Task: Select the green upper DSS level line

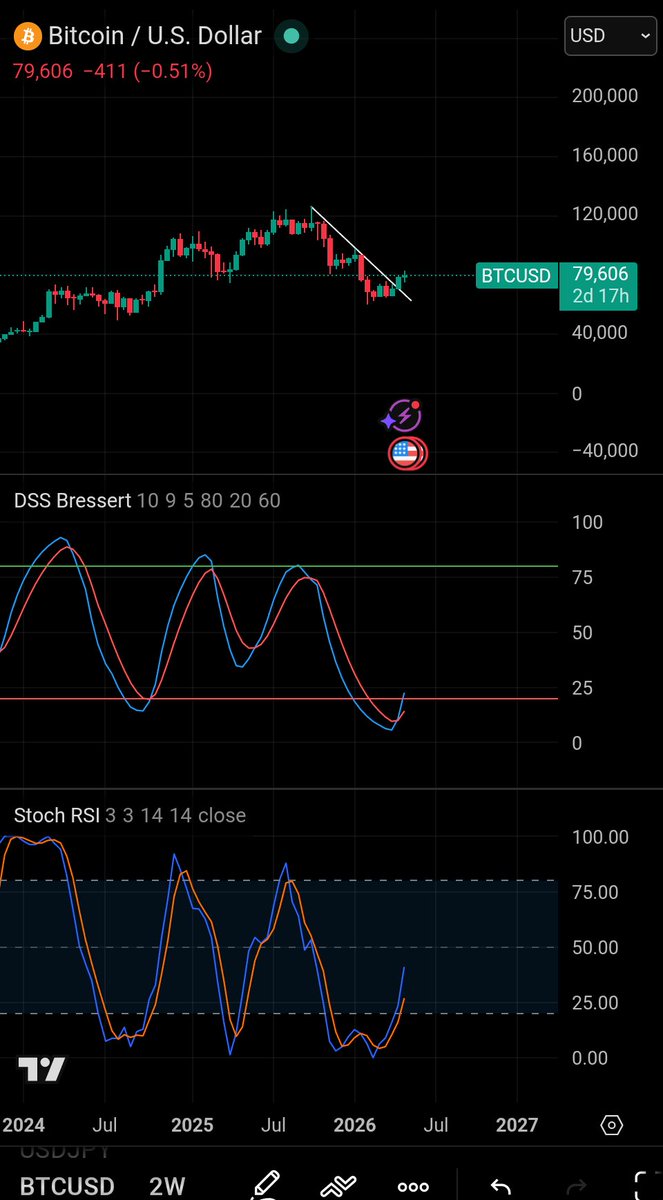Action: pyautogui.click(x=279, y=567)
